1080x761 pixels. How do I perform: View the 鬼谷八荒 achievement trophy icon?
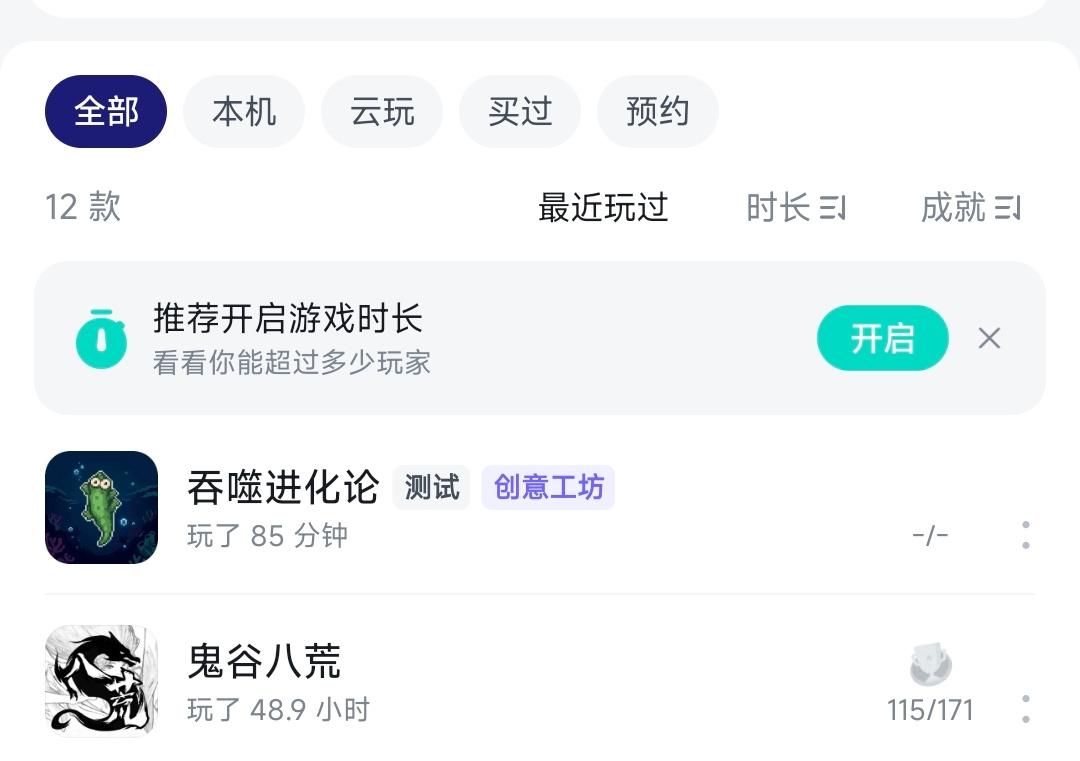(931, 665)
